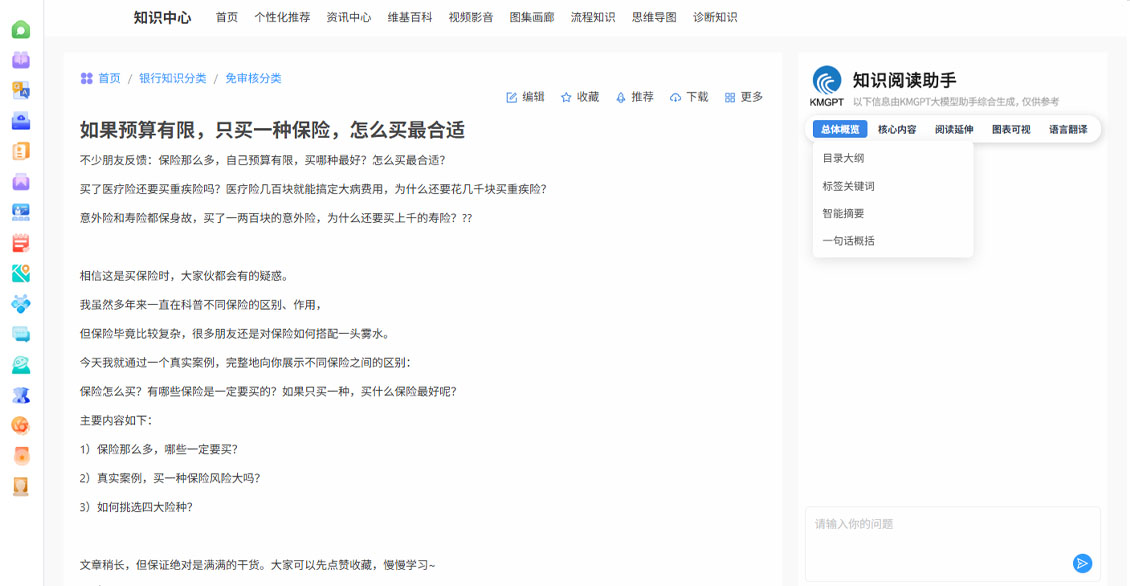1130x586 pixels.
Task: Open the light blue message sidebar icon
Action: (x=21, y=334)
